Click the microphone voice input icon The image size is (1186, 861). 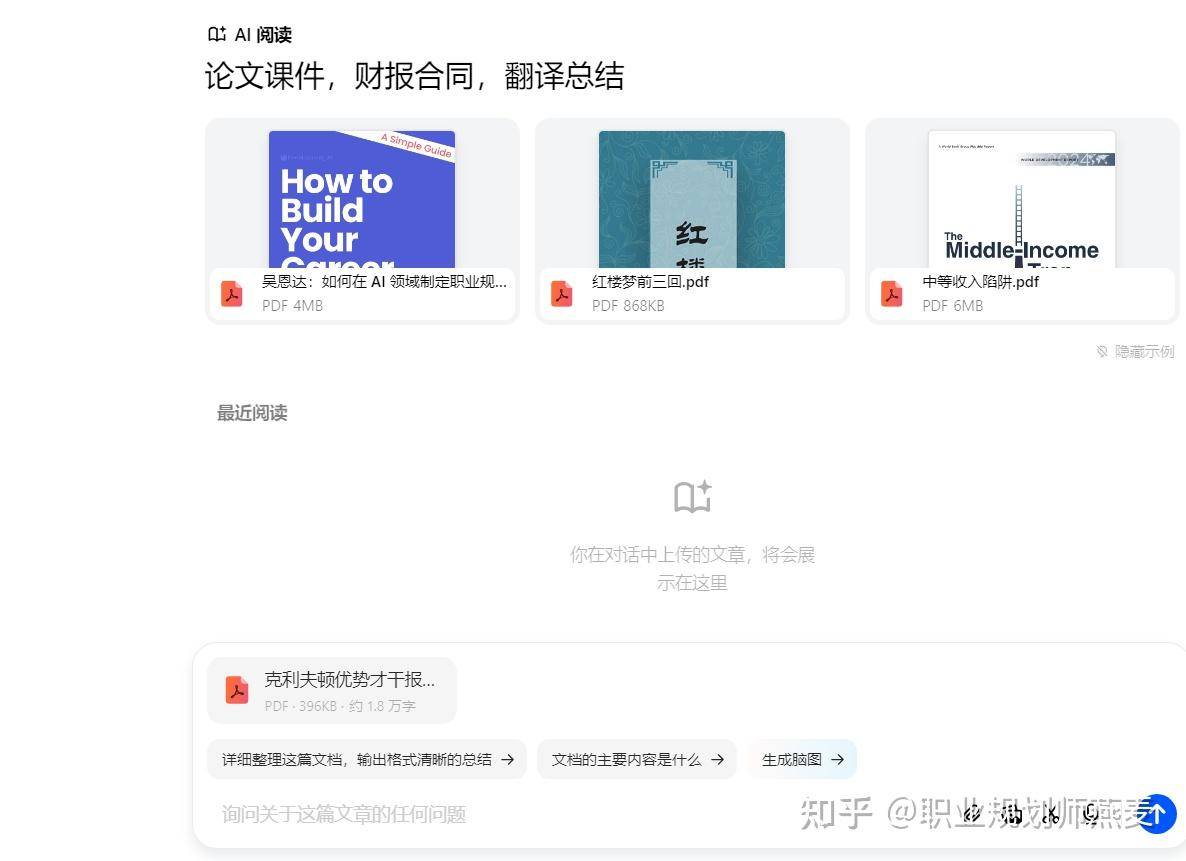(x=1090, y=814)
